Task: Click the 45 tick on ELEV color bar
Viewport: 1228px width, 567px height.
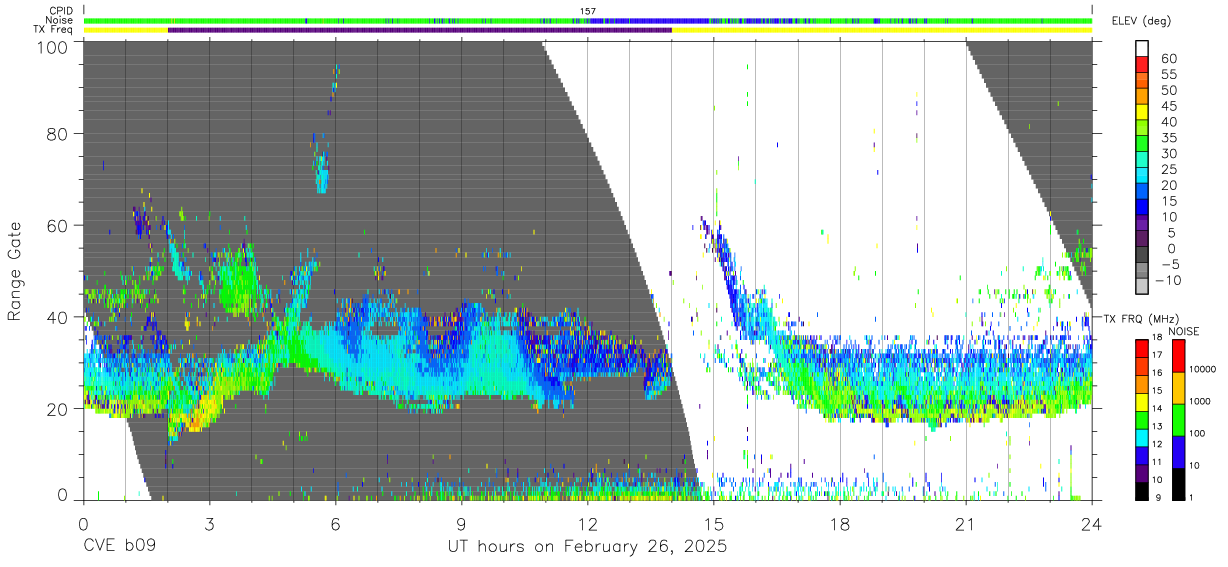Action: pyautogui.click(x=1167, y=106)
